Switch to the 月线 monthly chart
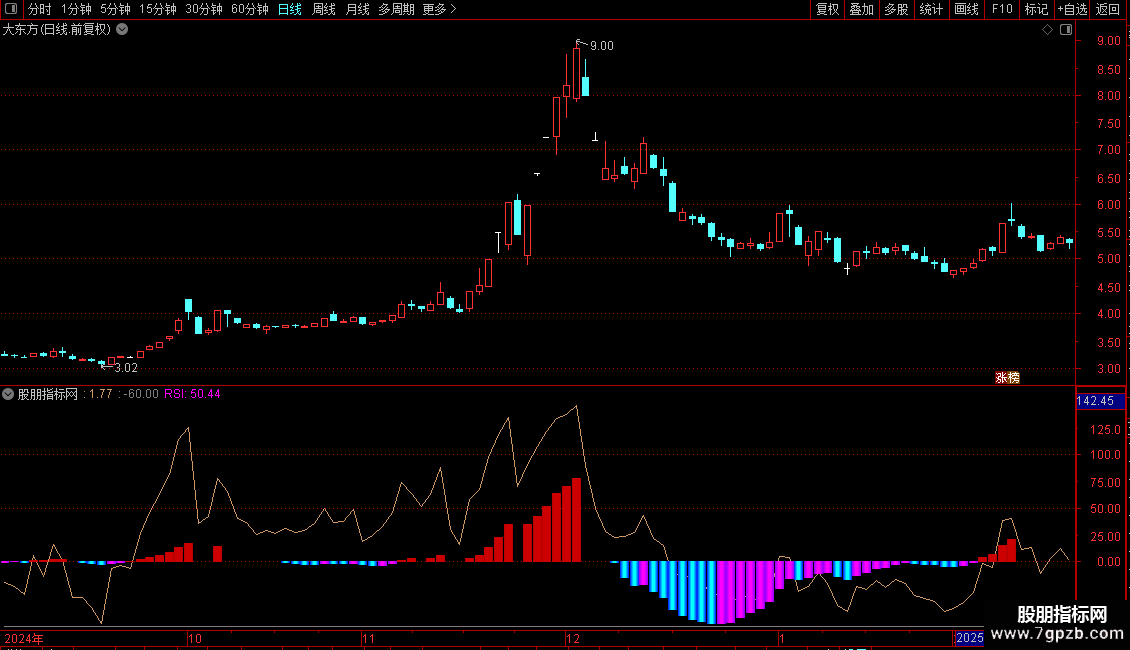The height and width of the screenshot is (650, 1130). 357,9
